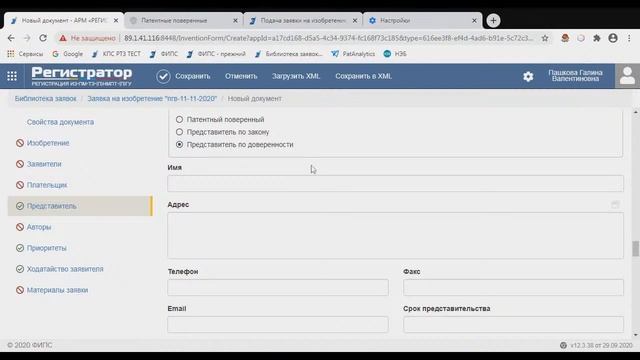Open the PatAnalytics bookmark
Image resolution: width=640 pixels, height=360 pixels.
pyautogui.click(x=353, y=54)
